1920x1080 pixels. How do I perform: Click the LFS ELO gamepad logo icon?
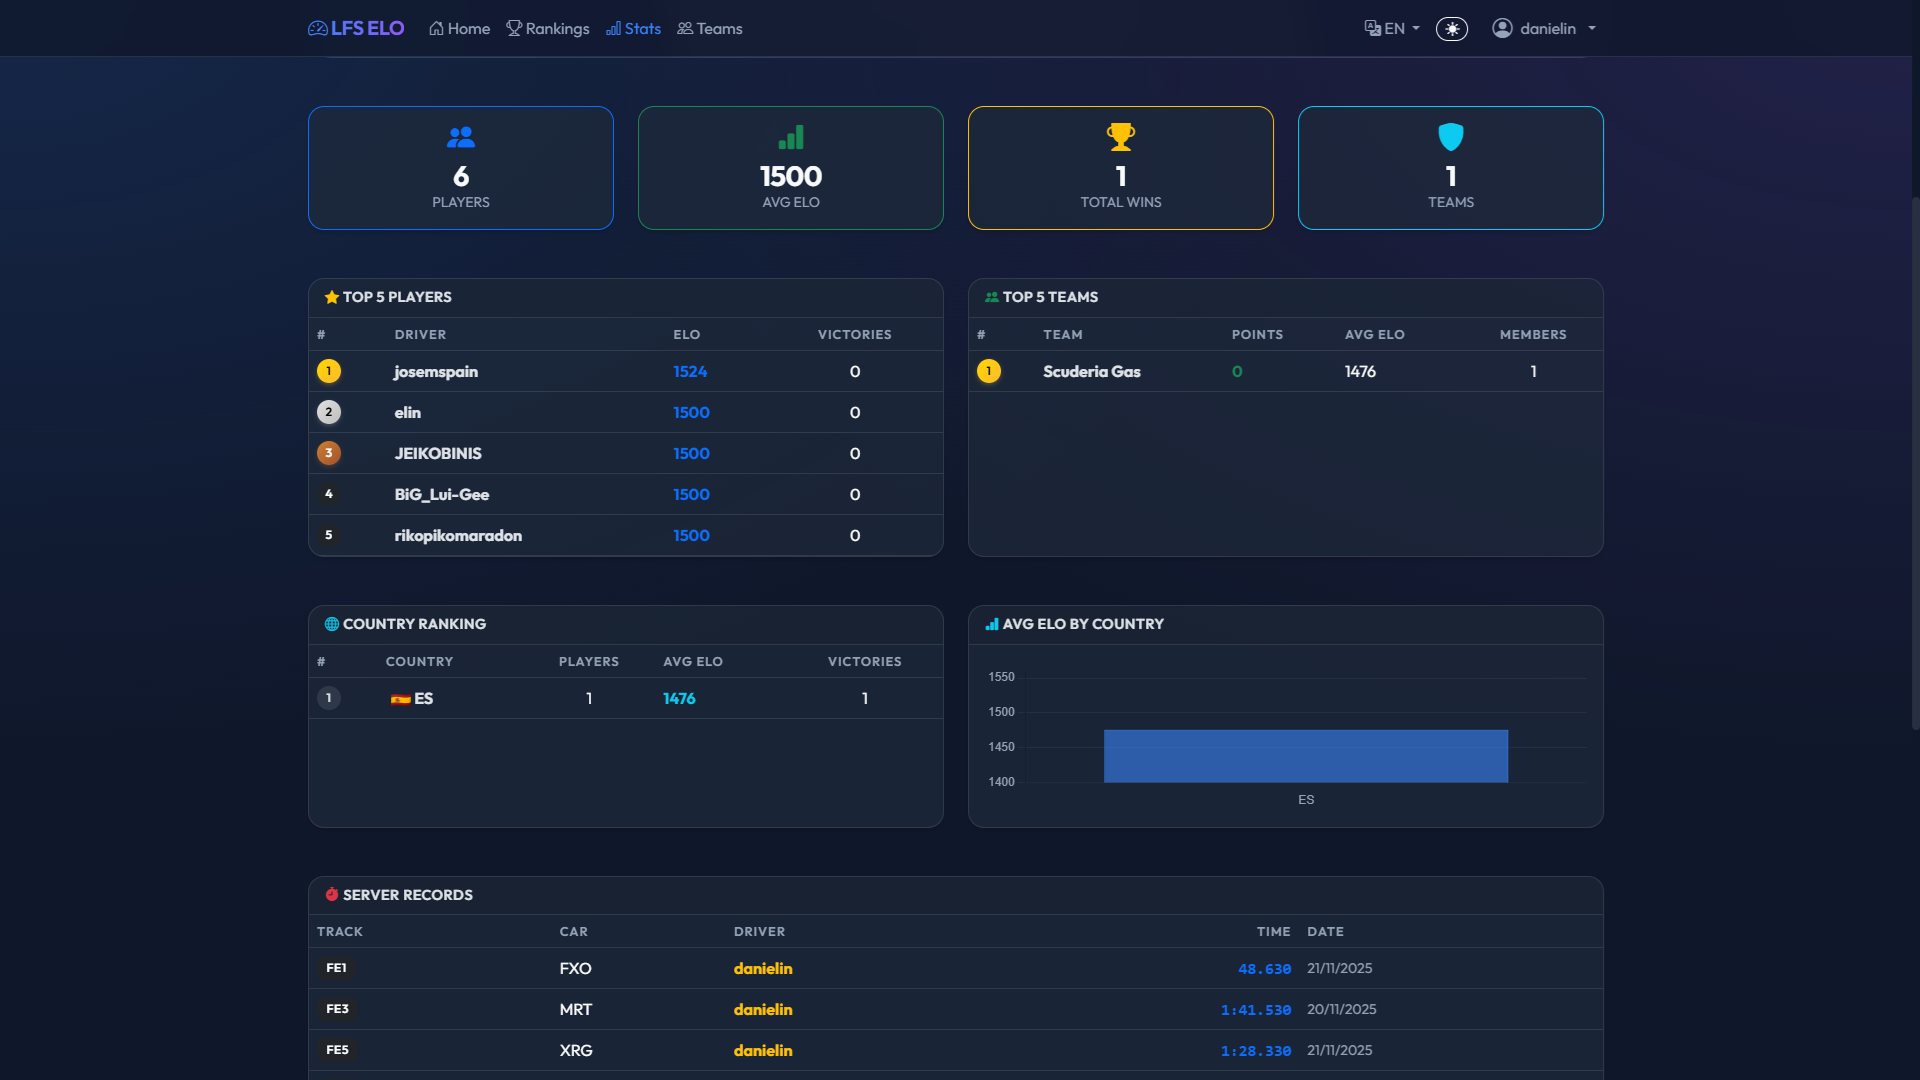317,29
